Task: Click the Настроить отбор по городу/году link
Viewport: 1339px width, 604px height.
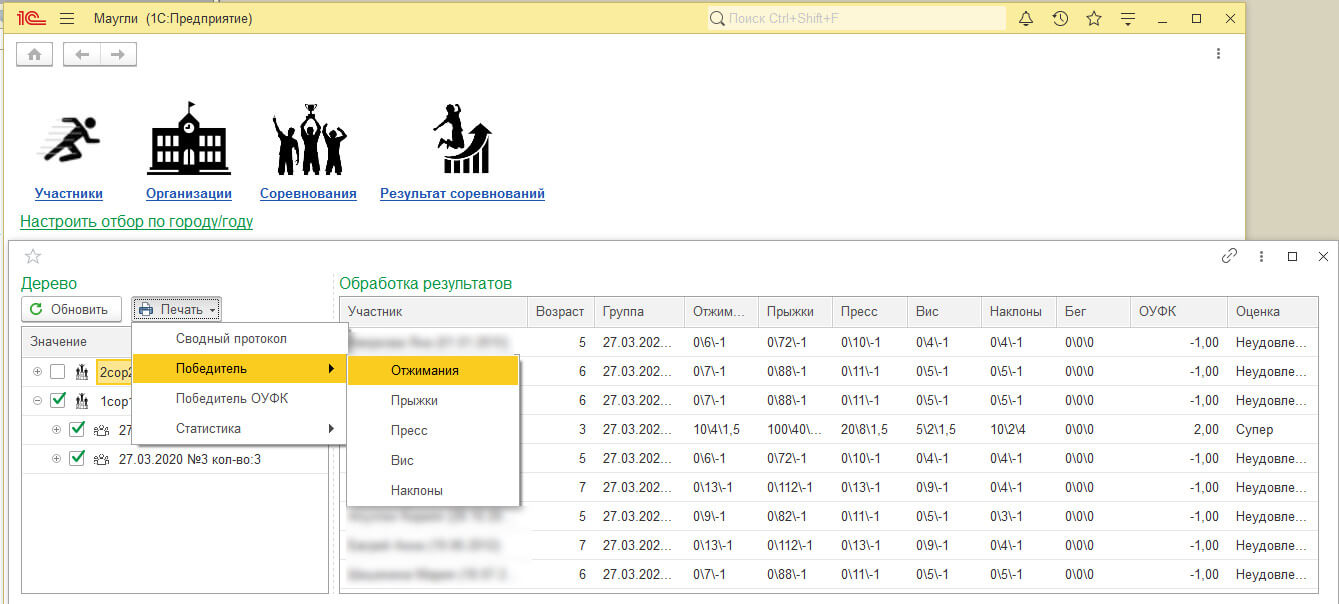Action: pyautogui.click(x=136, y=222)
